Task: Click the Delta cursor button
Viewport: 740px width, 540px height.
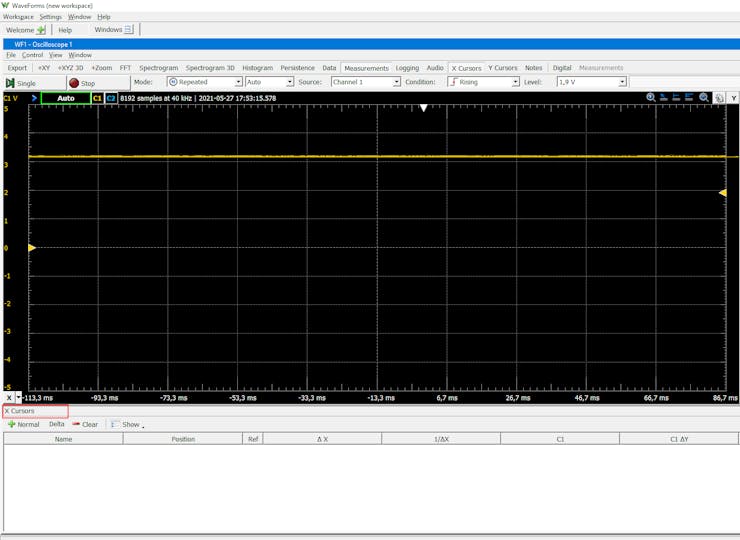Action: [56, 424]
